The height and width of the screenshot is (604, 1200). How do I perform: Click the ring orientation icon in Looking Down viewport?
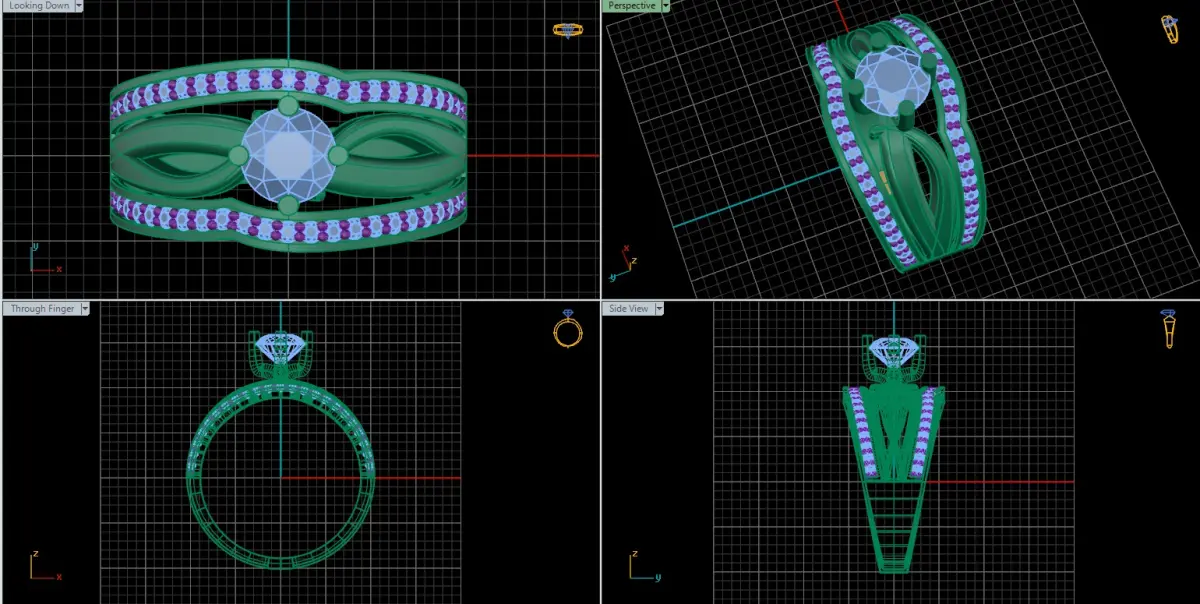tap(567, 30)
